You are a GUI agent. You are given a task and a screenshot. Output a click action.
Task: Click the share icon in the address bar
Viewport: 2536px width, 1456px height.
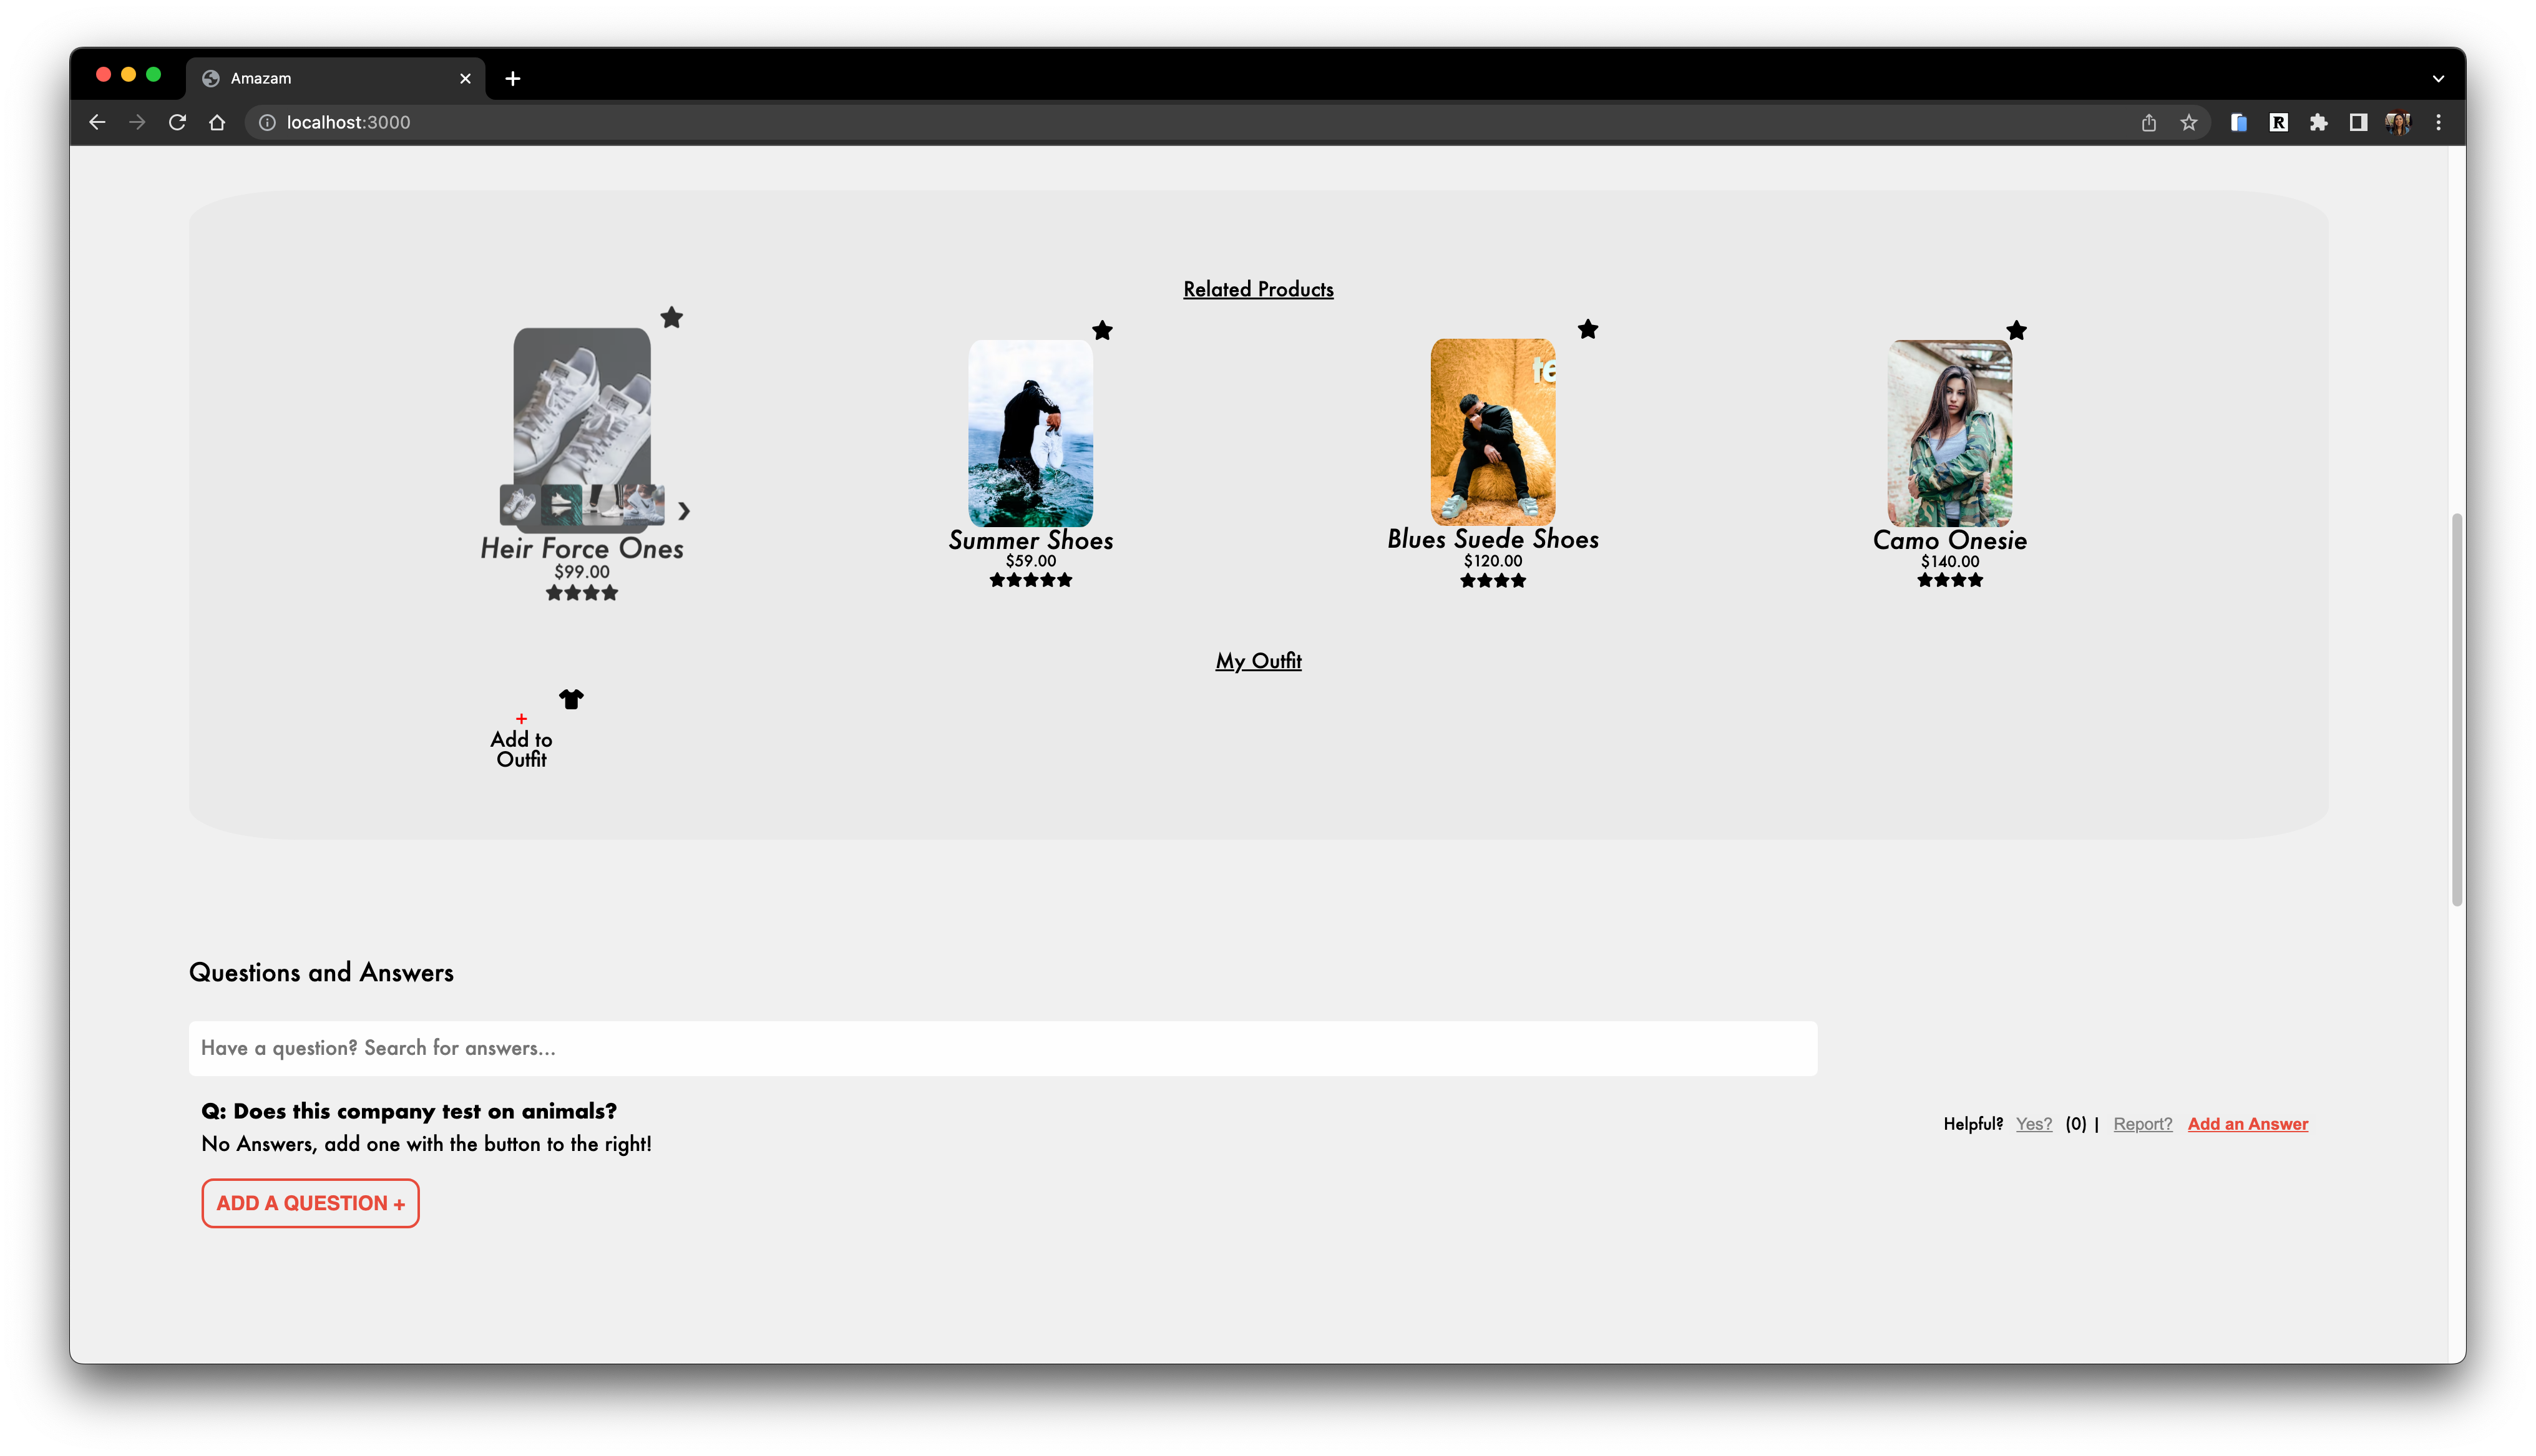point(2148,122)
